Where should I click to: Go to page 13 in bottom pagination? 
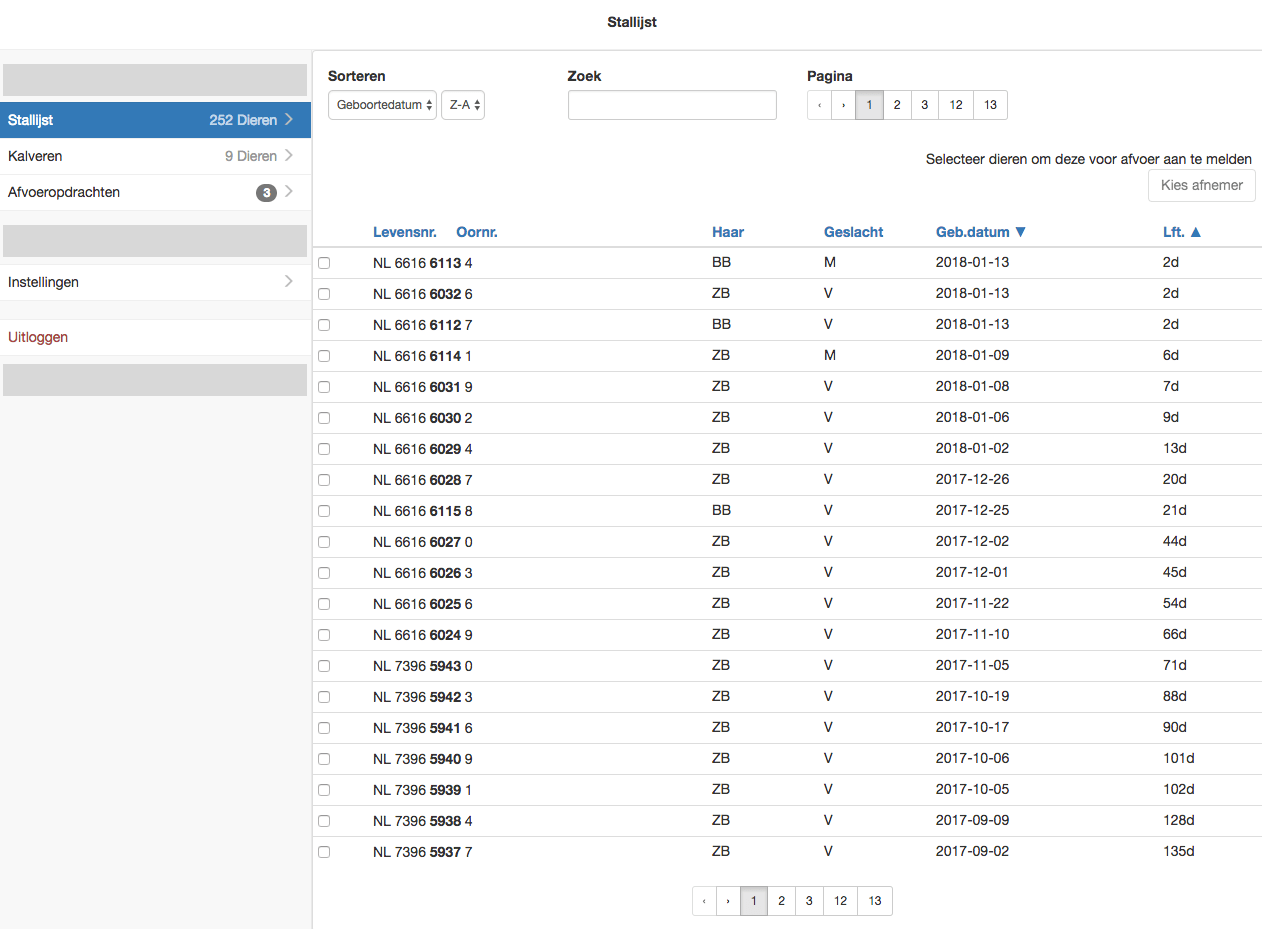[x=875, y=901]
